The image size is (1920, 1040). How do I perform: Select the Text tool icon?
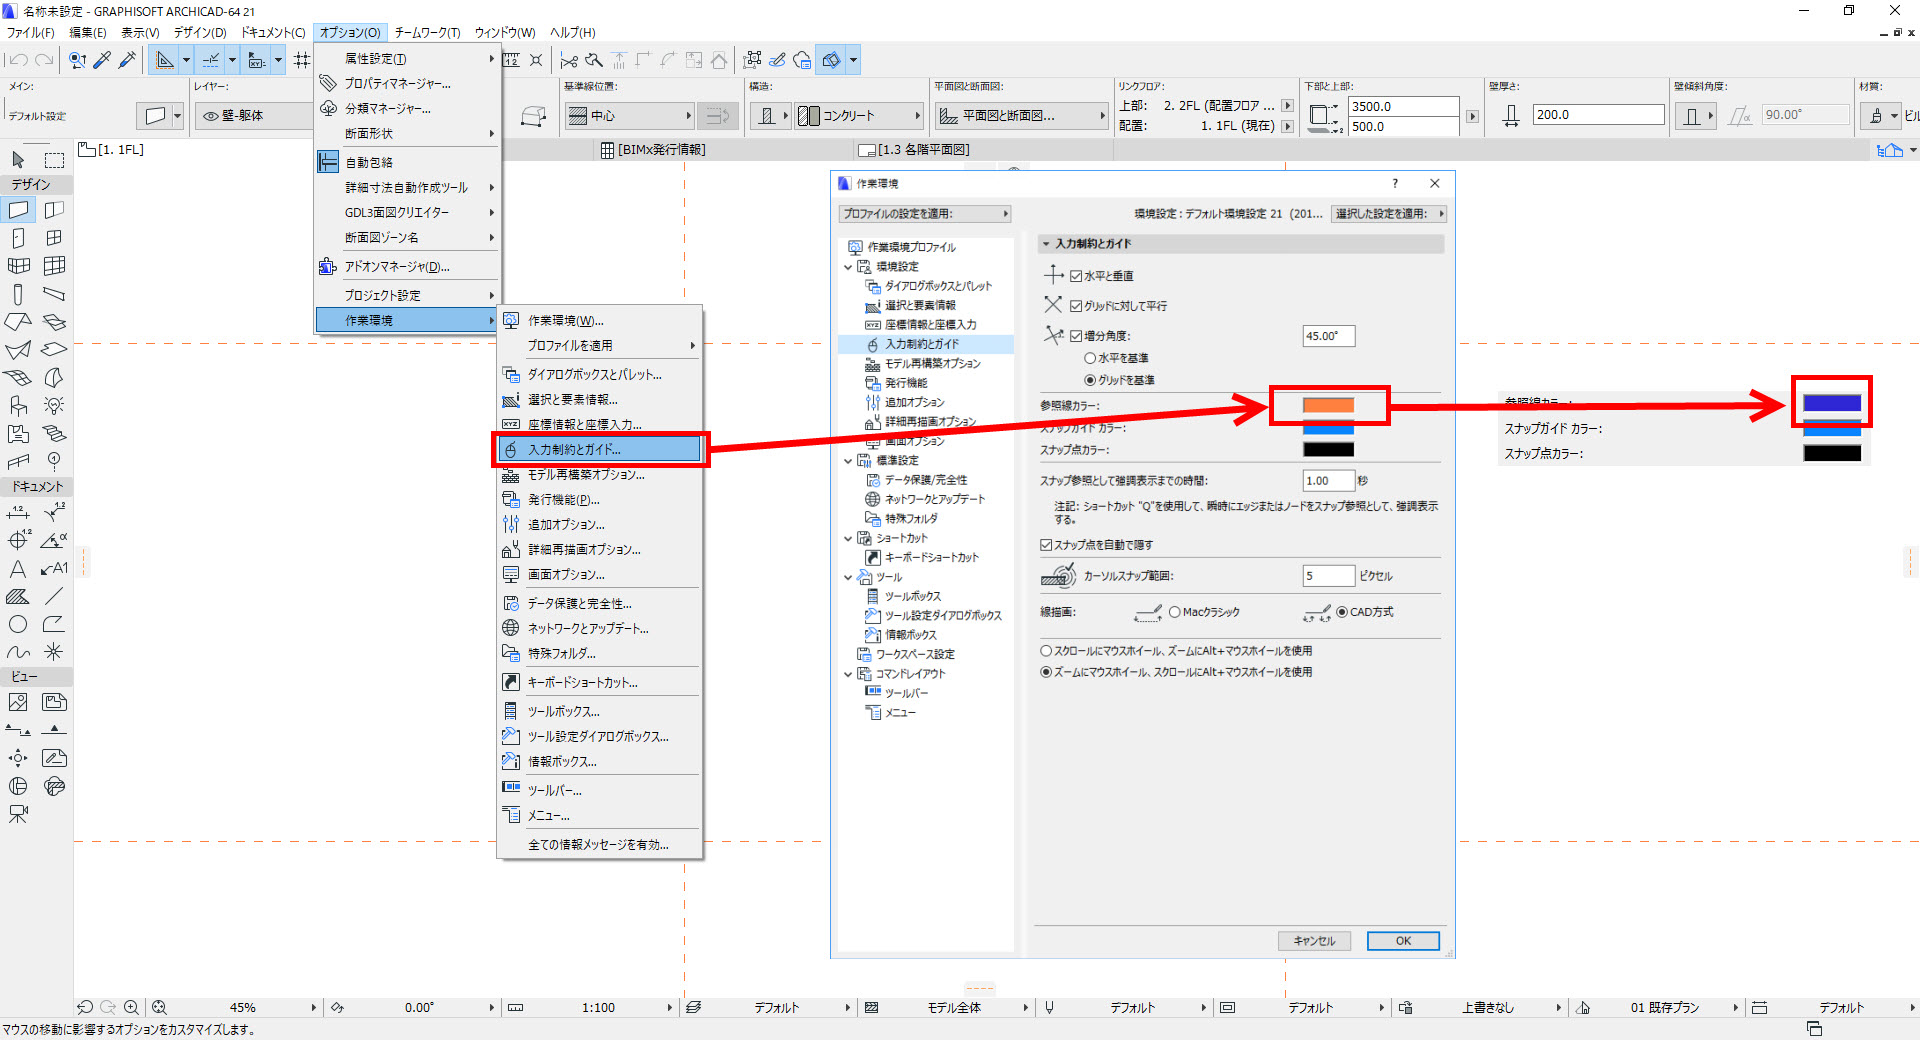point(18,568)
